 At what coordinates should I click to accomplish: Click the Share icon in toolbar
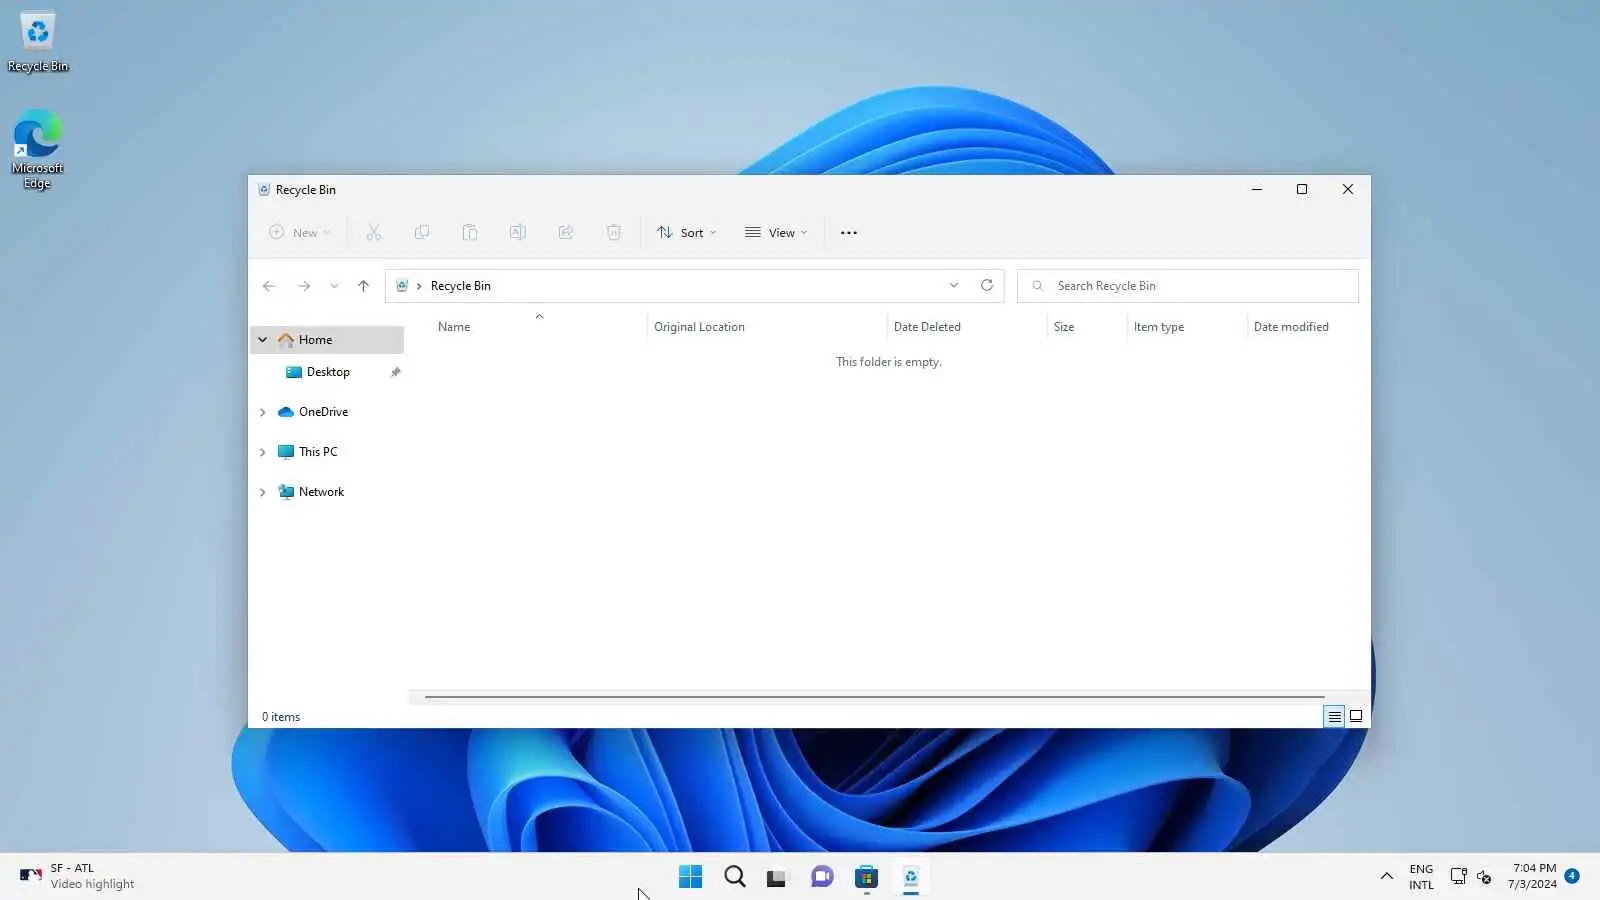point(566,233)
